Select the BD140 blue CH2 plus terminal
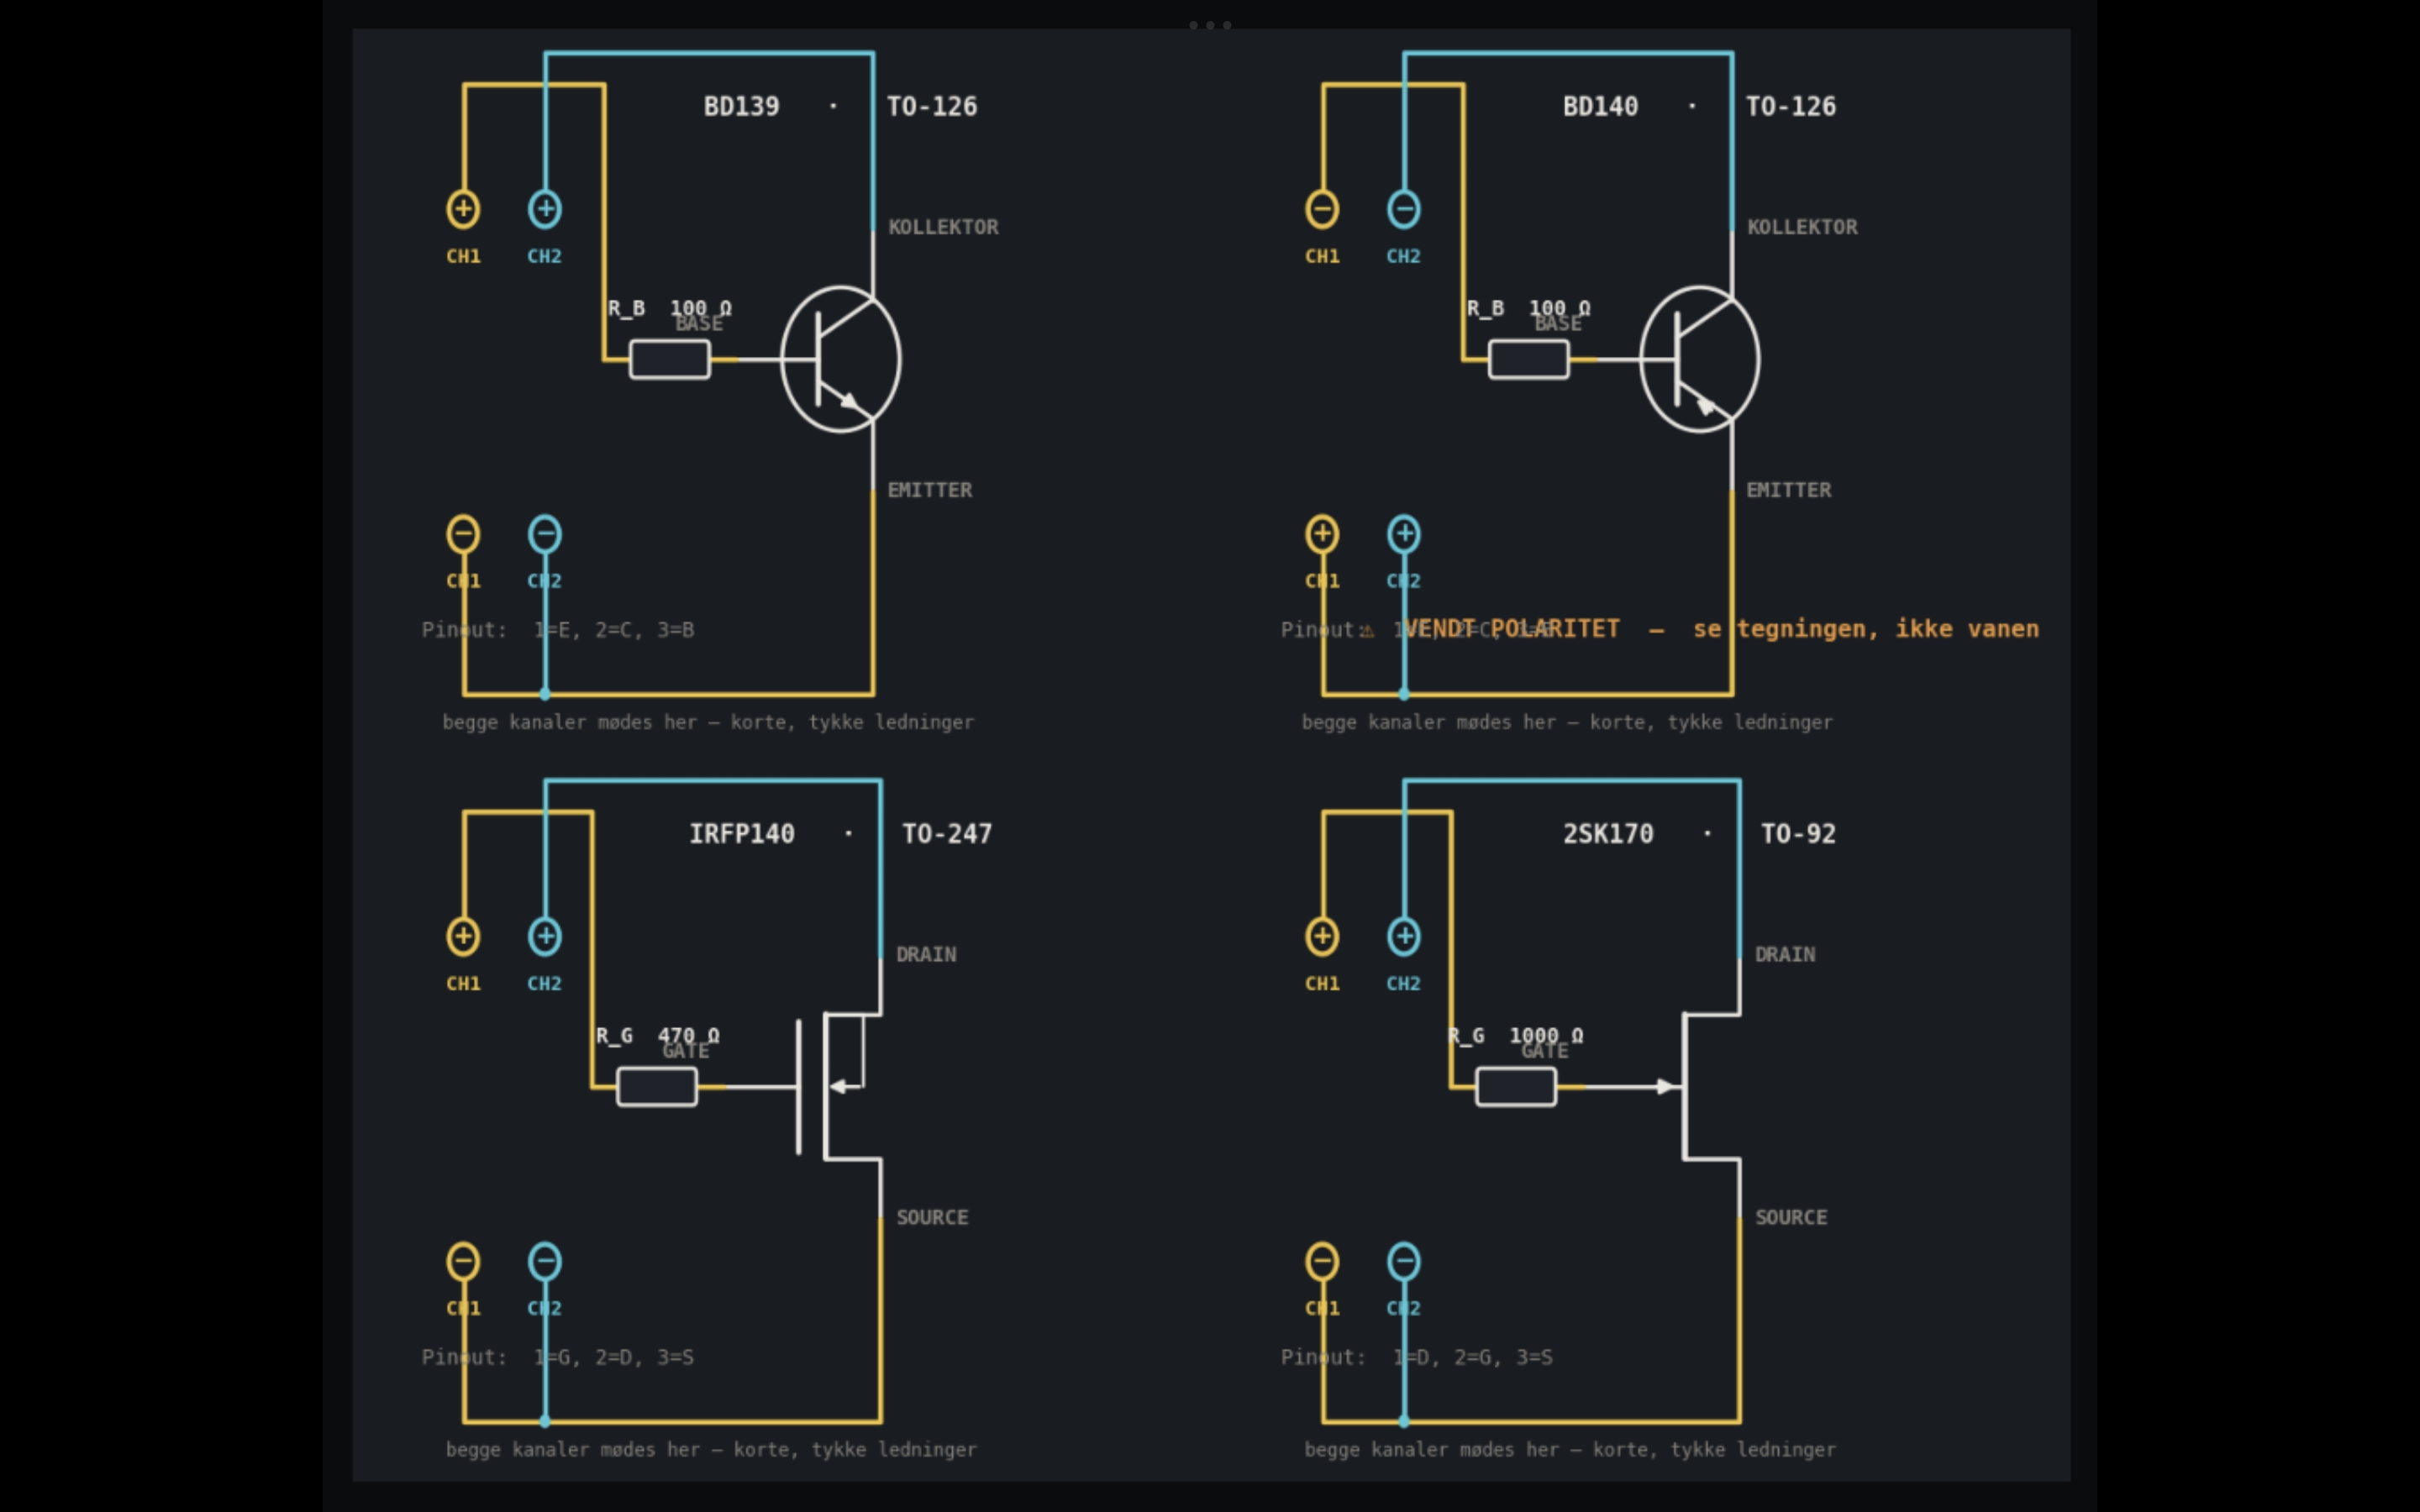Image resolution: width=2420 pixels, height=1512 pixels. click(1404, 534)
